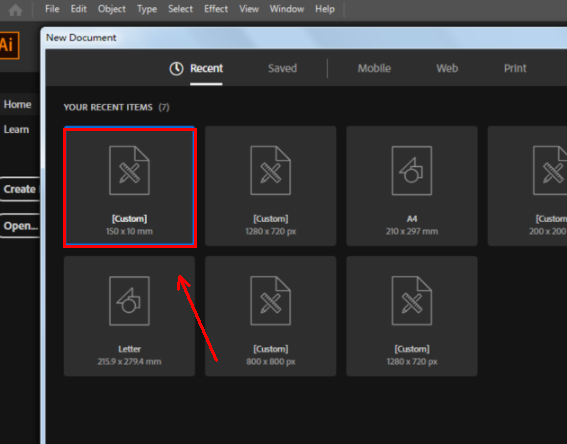Choose the Letter 215.9 x 279.4 mm preset
The height and width of the screenshot is (444, 567).
pyautogui.click(x=129, y=316)
